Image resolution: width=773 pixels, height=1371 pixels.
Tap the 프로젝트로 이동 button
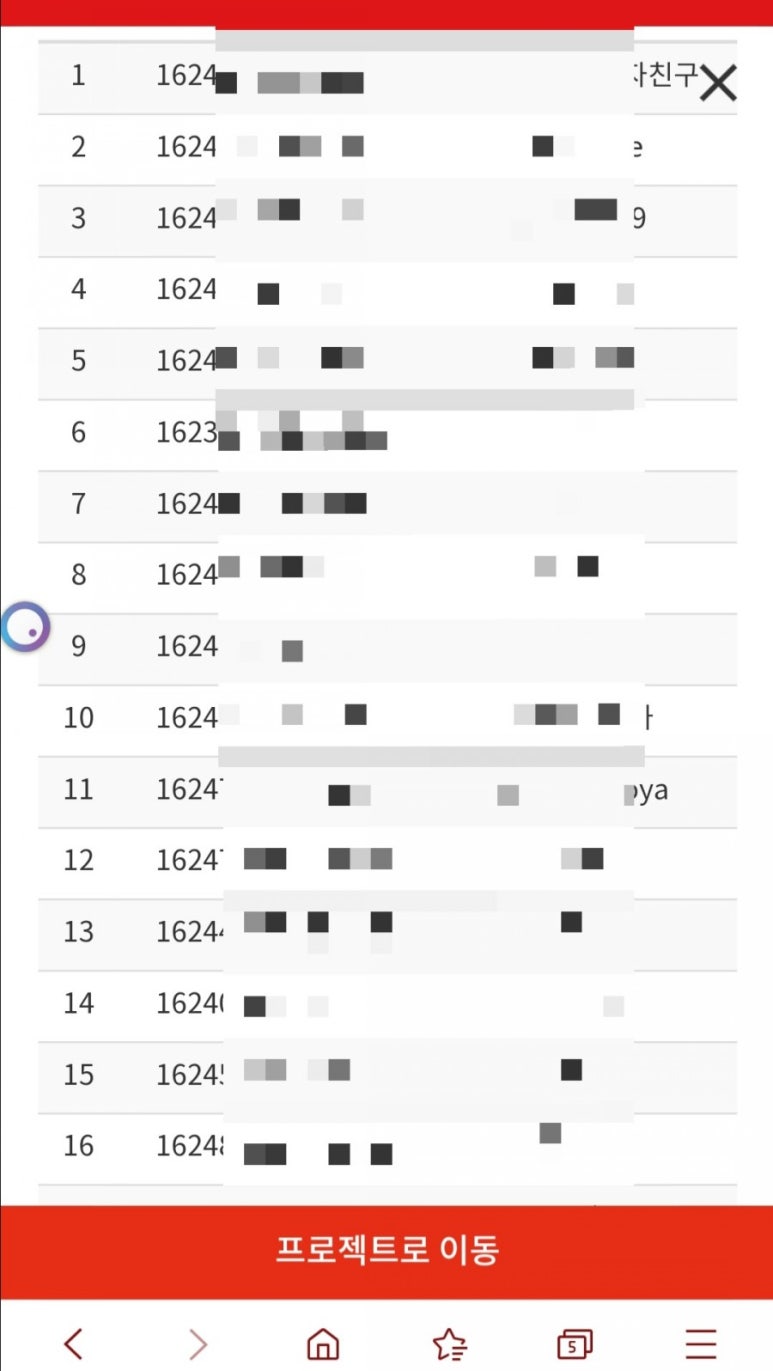tap(387, 1249)
